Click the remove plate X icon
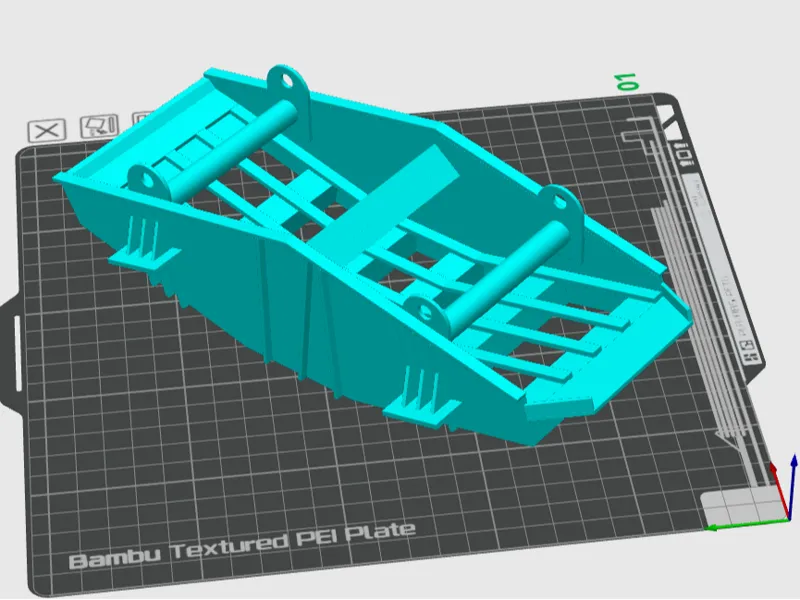The height and width of the screenshot is (600, 800). [46, 131]
